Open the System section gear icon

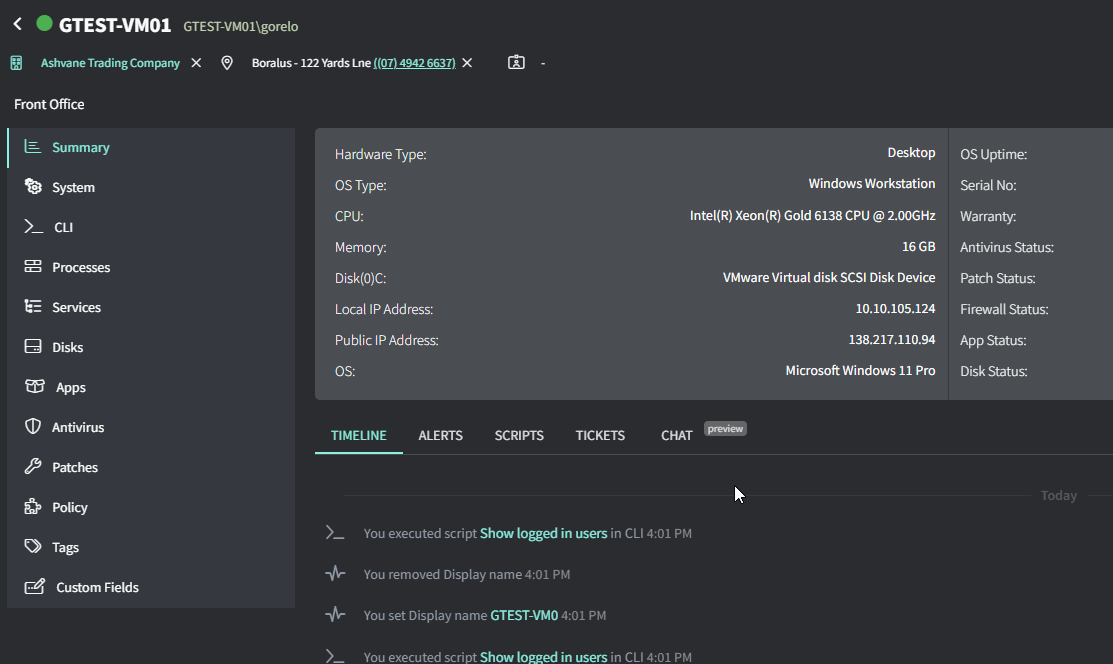(x=33, y=187)
